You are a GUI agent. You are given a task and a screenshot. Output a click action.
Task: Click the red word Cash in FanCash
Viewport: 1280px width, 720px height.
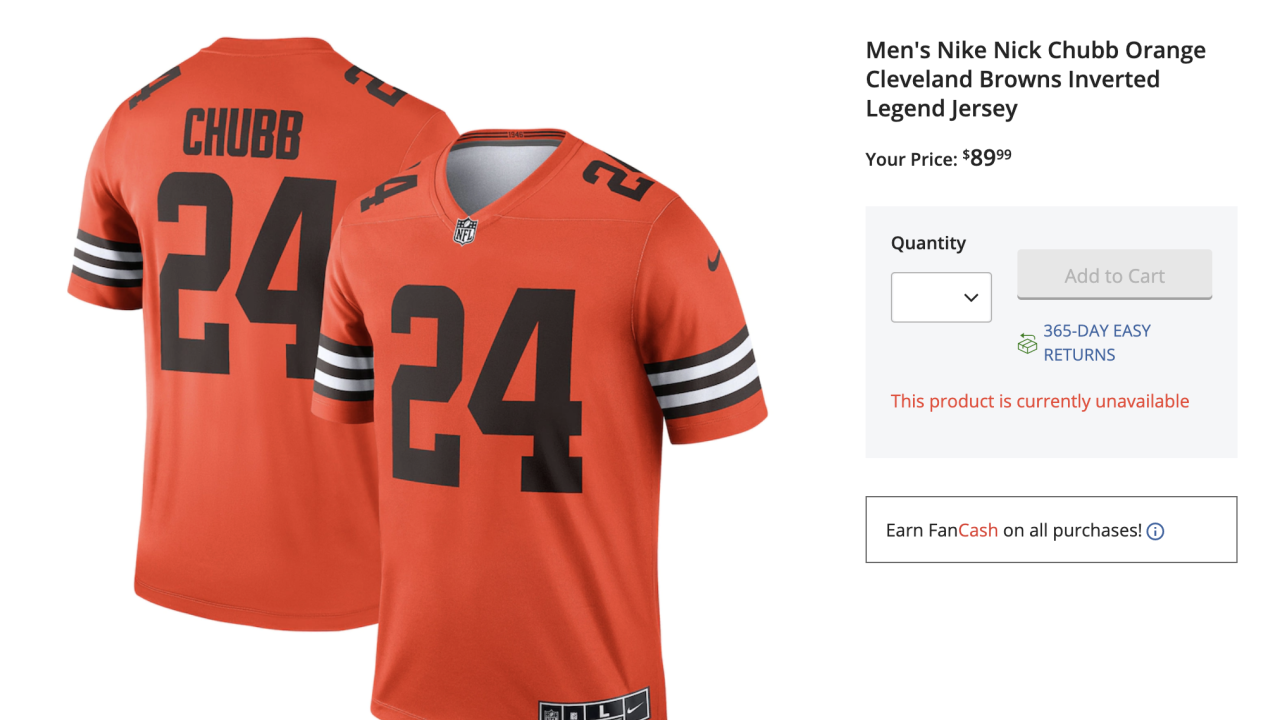pyautogui.click(x=978, y=531)
